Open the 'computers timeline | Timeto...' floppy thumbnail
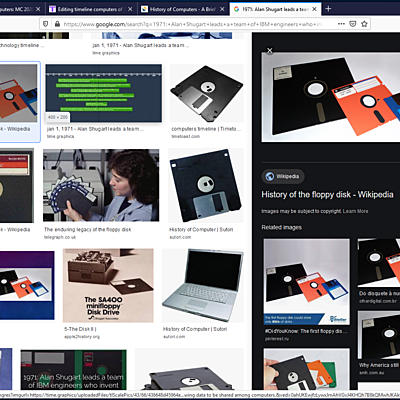This screenshot has width=400, height=400. click(207, 93)
